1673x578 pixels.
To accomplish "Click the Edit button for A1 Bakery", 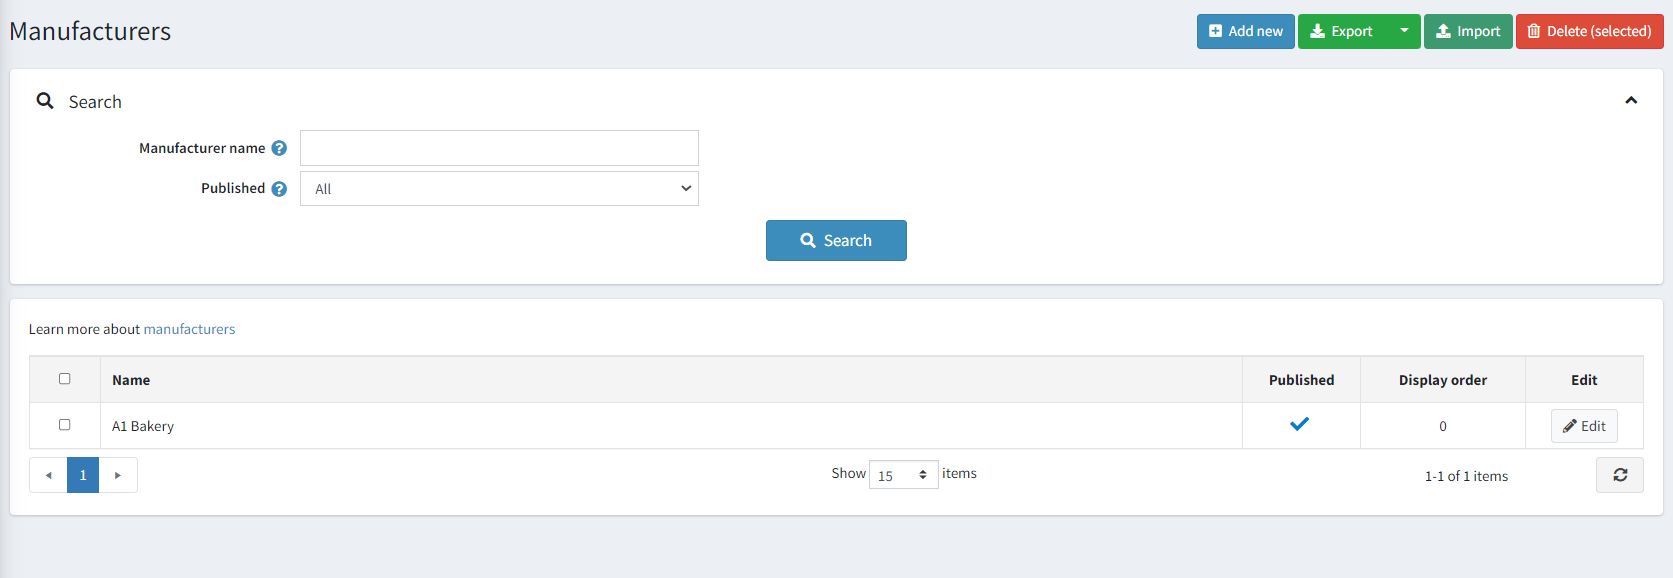I will click(x=1584, y=426).
